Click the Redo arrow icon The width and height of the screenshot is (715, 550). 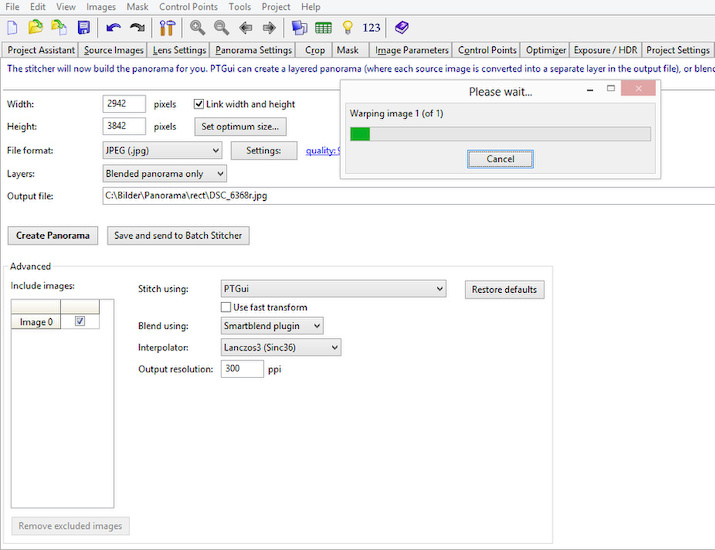click(137, 27)
